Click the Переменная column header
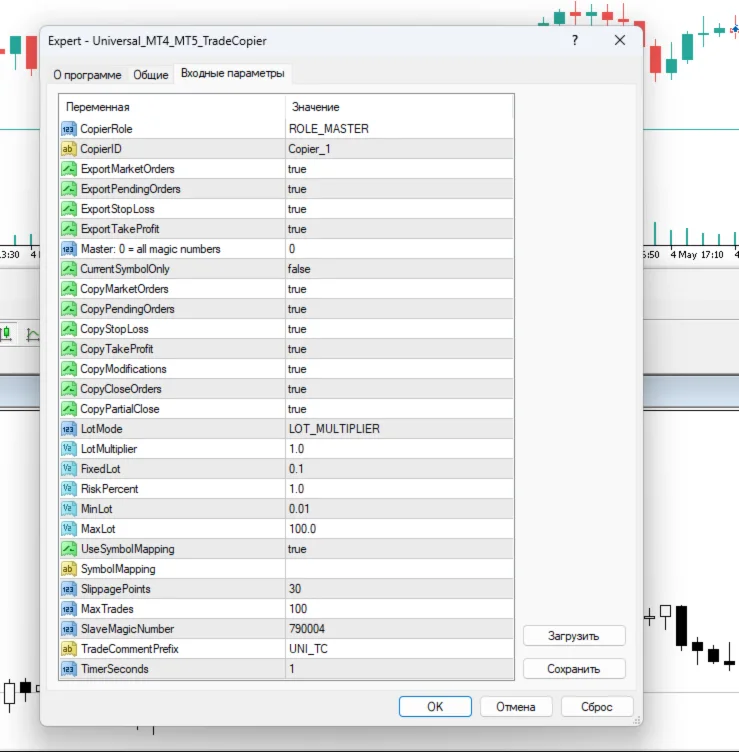Image resolution: width=739 pixels, height=752 pixels. [172, 107]
